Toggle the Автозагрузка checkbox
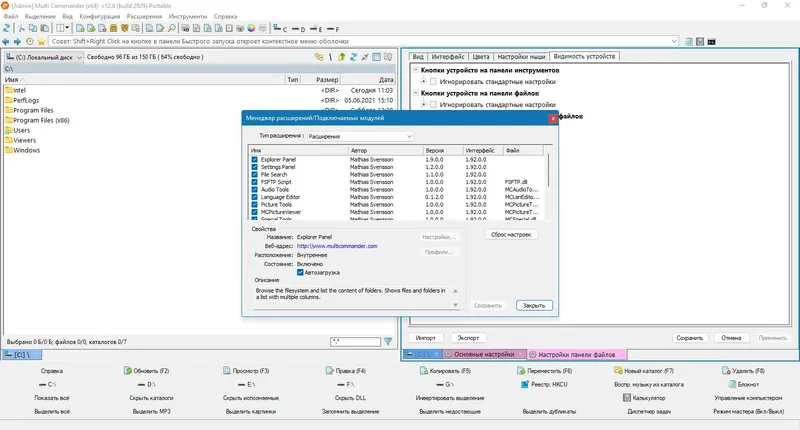 coord(301,272)
